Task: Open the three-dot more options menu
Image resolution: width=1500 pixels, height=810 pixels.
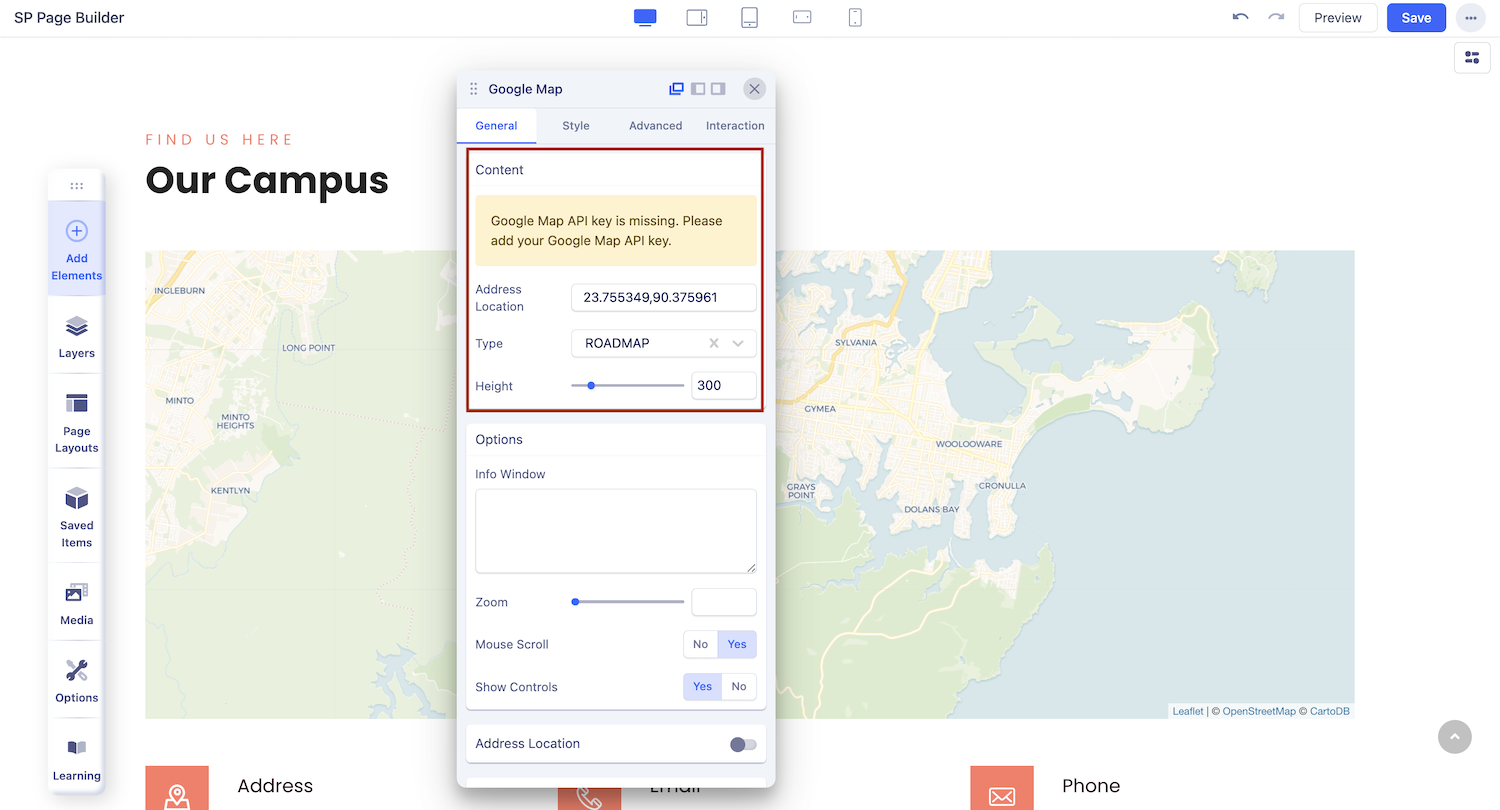Action: point(1470,18)
